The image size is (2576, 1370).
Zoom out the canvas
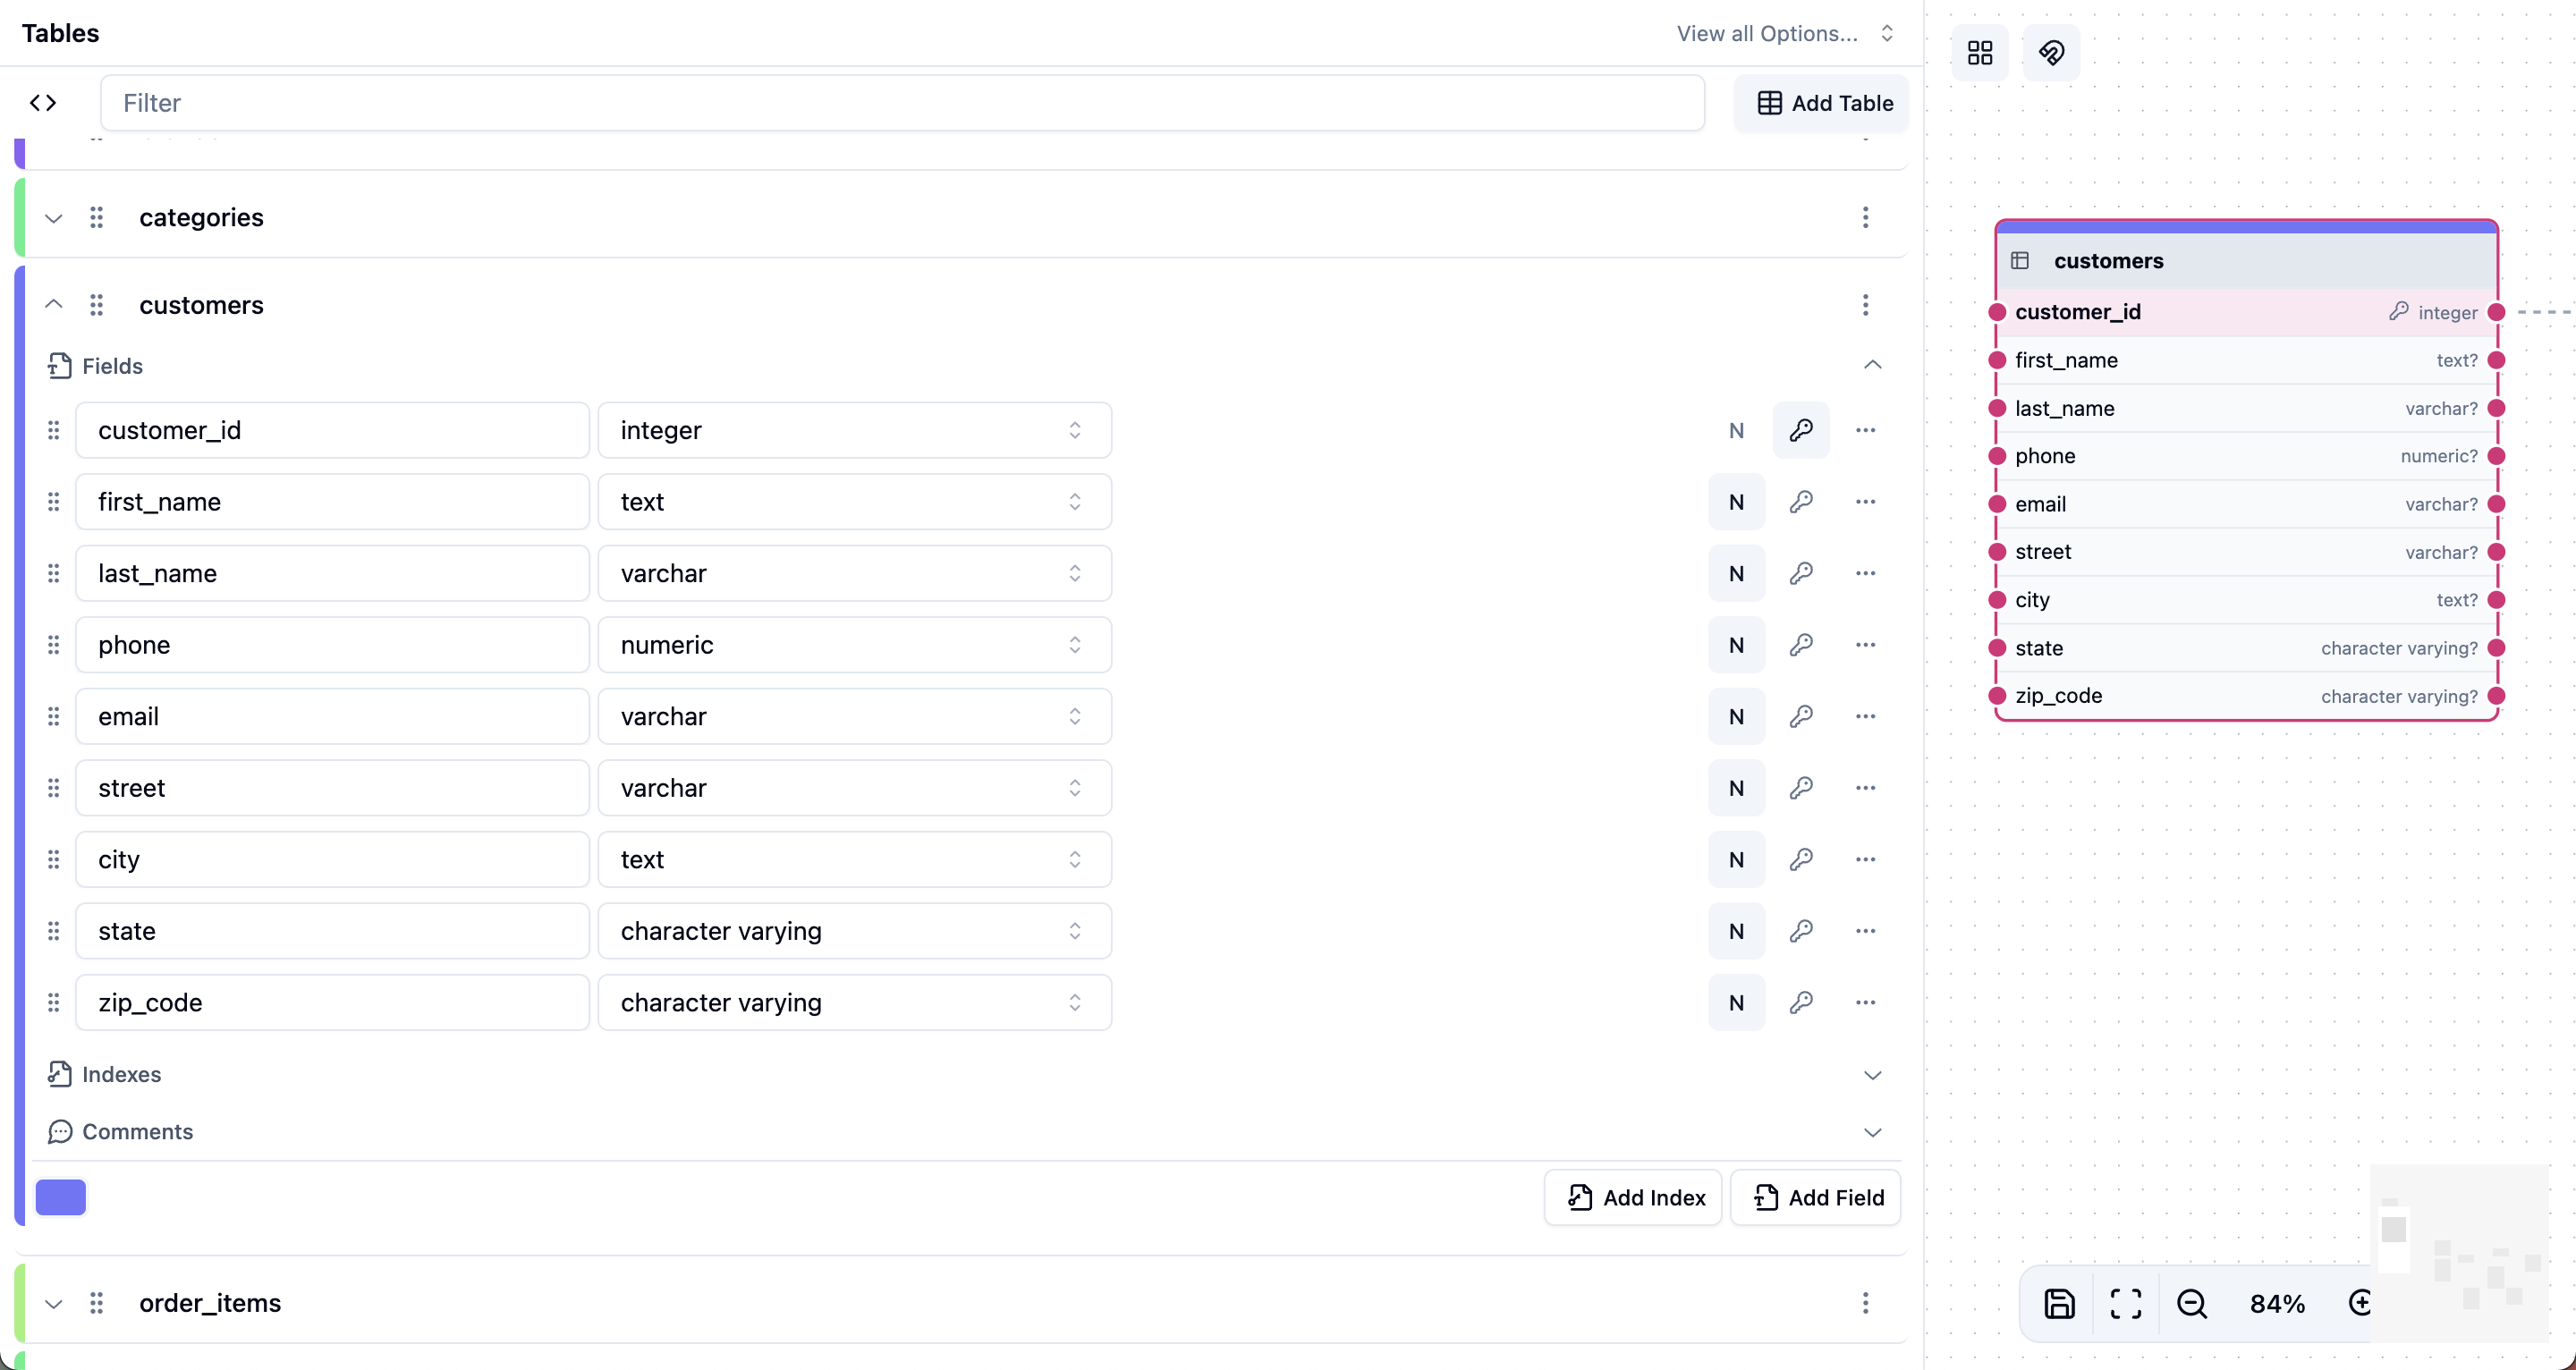[2191, 1303]
